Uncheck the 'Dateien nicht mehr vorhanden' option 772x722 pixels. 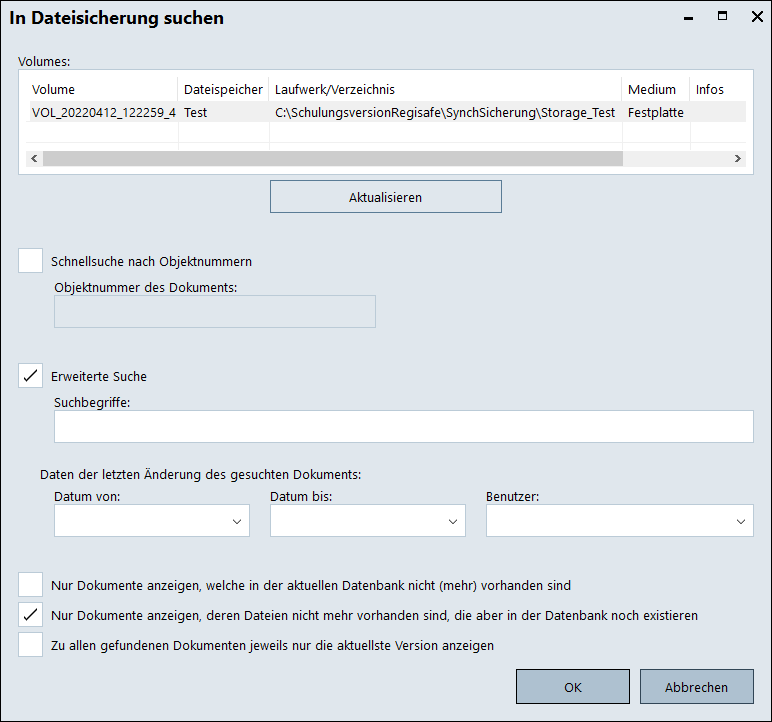click(x=31, y=615)
